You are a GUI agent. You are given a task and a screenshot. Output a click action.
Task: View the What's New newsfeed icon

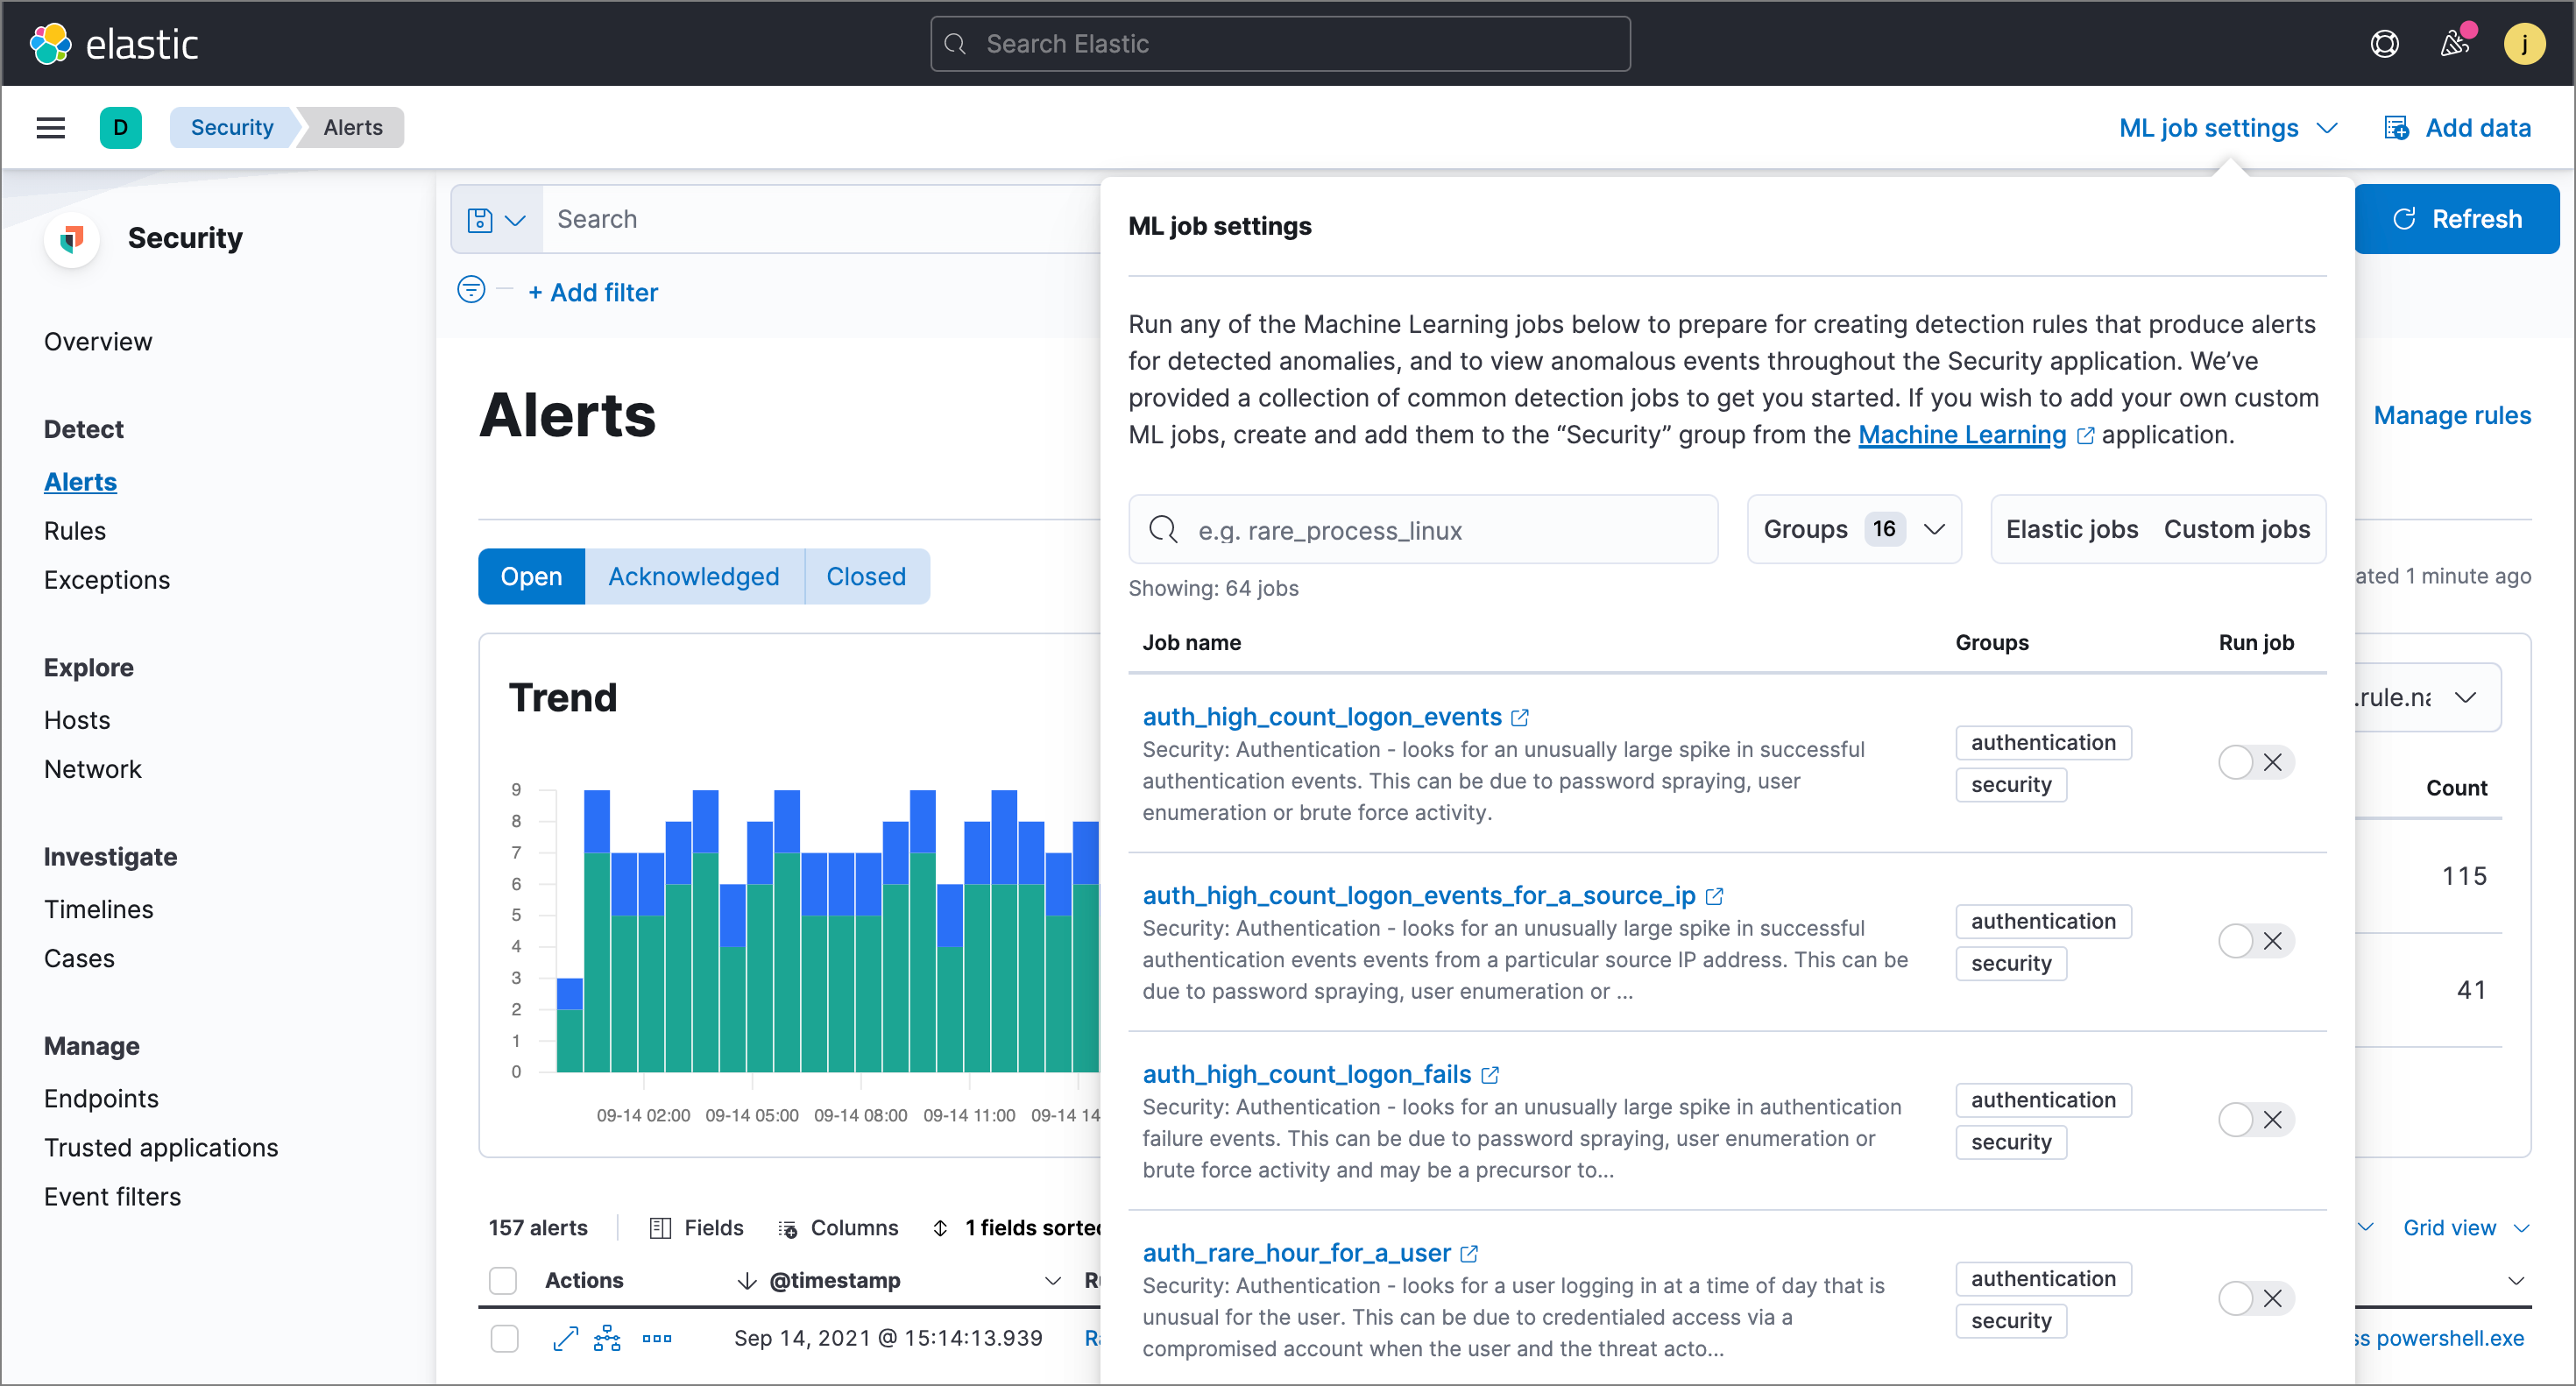[x=2455, y=43]
